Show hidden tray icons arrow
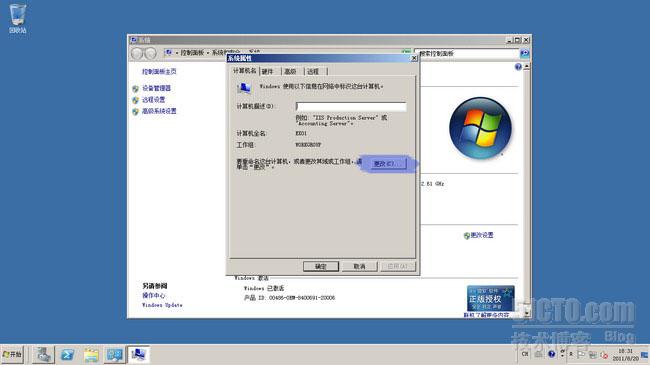The height and width of the screenshot is (365, 650). (571, 354)
